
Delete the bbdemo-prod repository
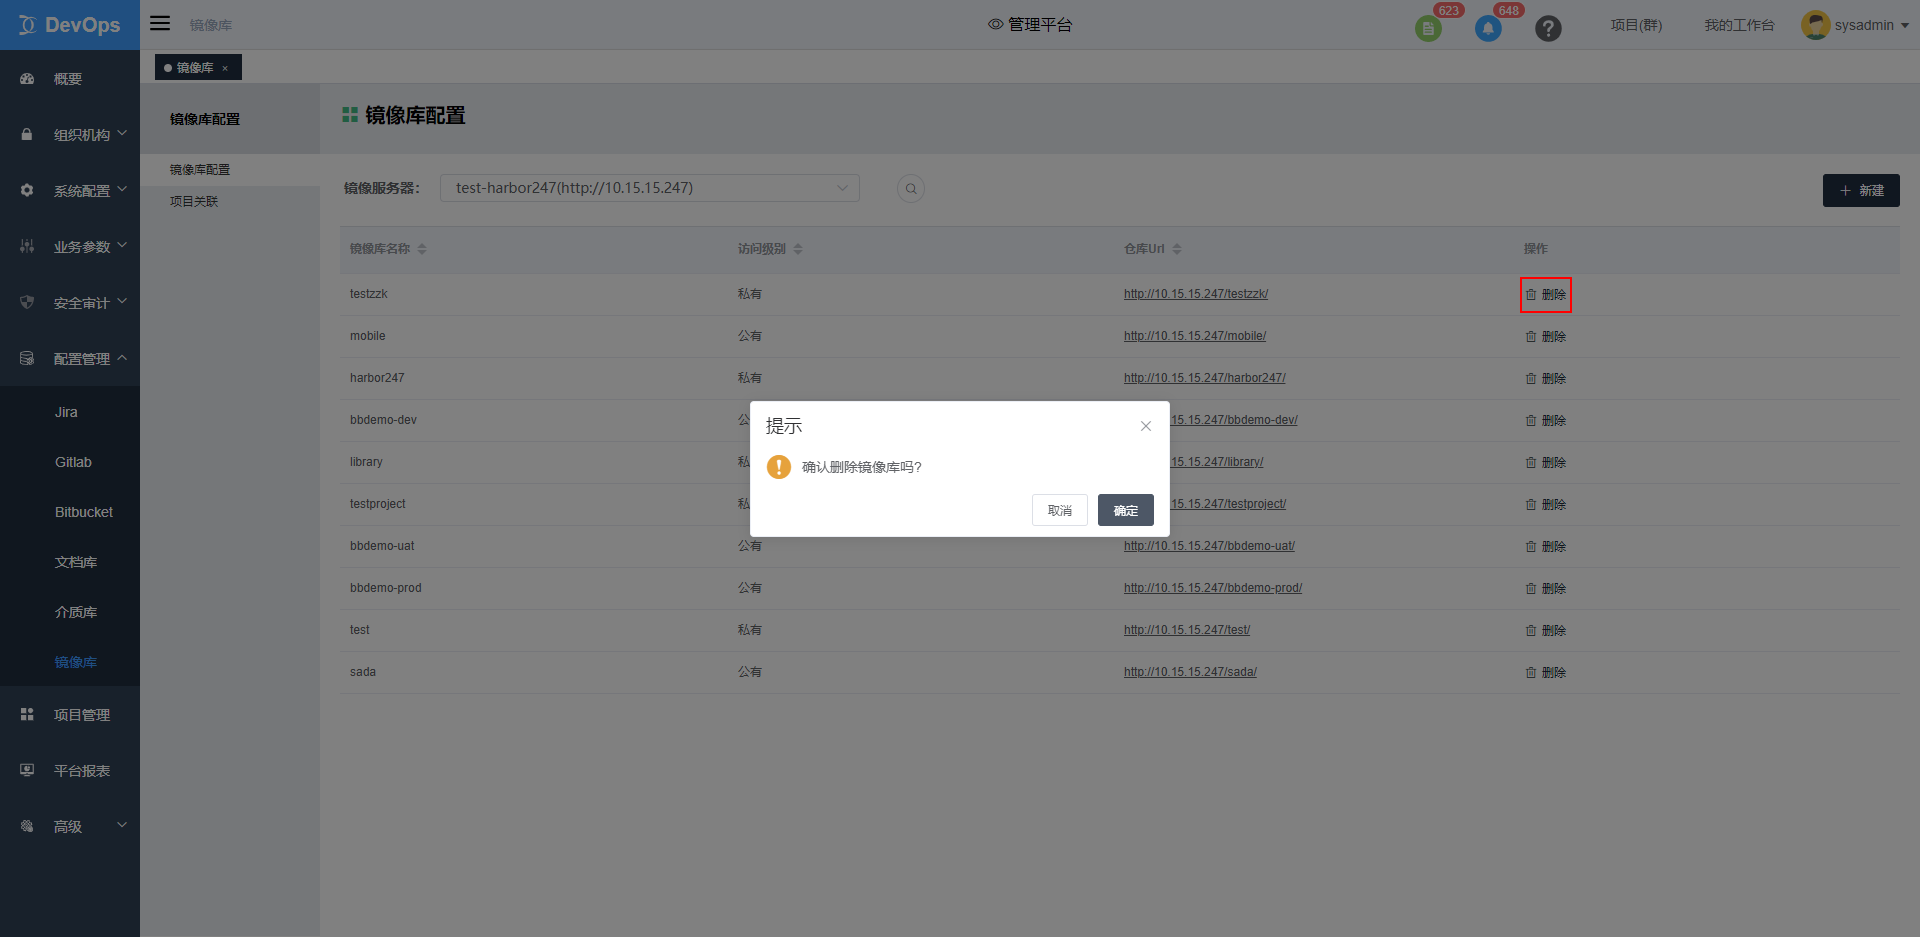coord(1546,589)
